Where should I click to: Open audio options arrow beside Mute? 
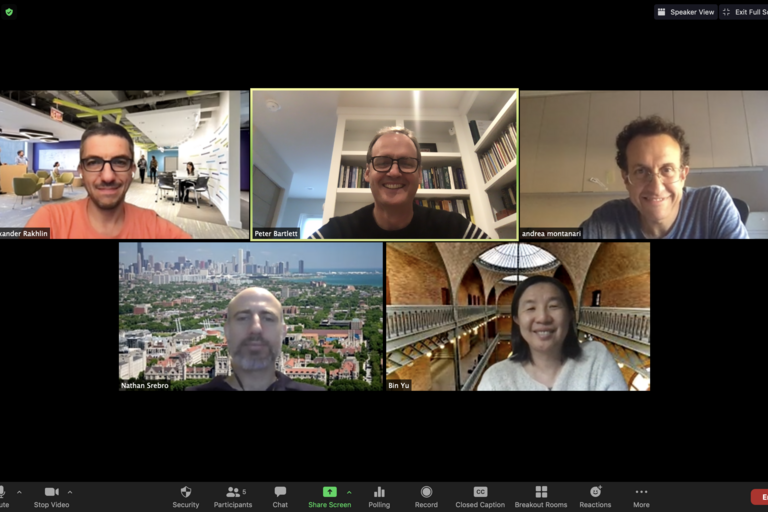[x=19, y=492]
